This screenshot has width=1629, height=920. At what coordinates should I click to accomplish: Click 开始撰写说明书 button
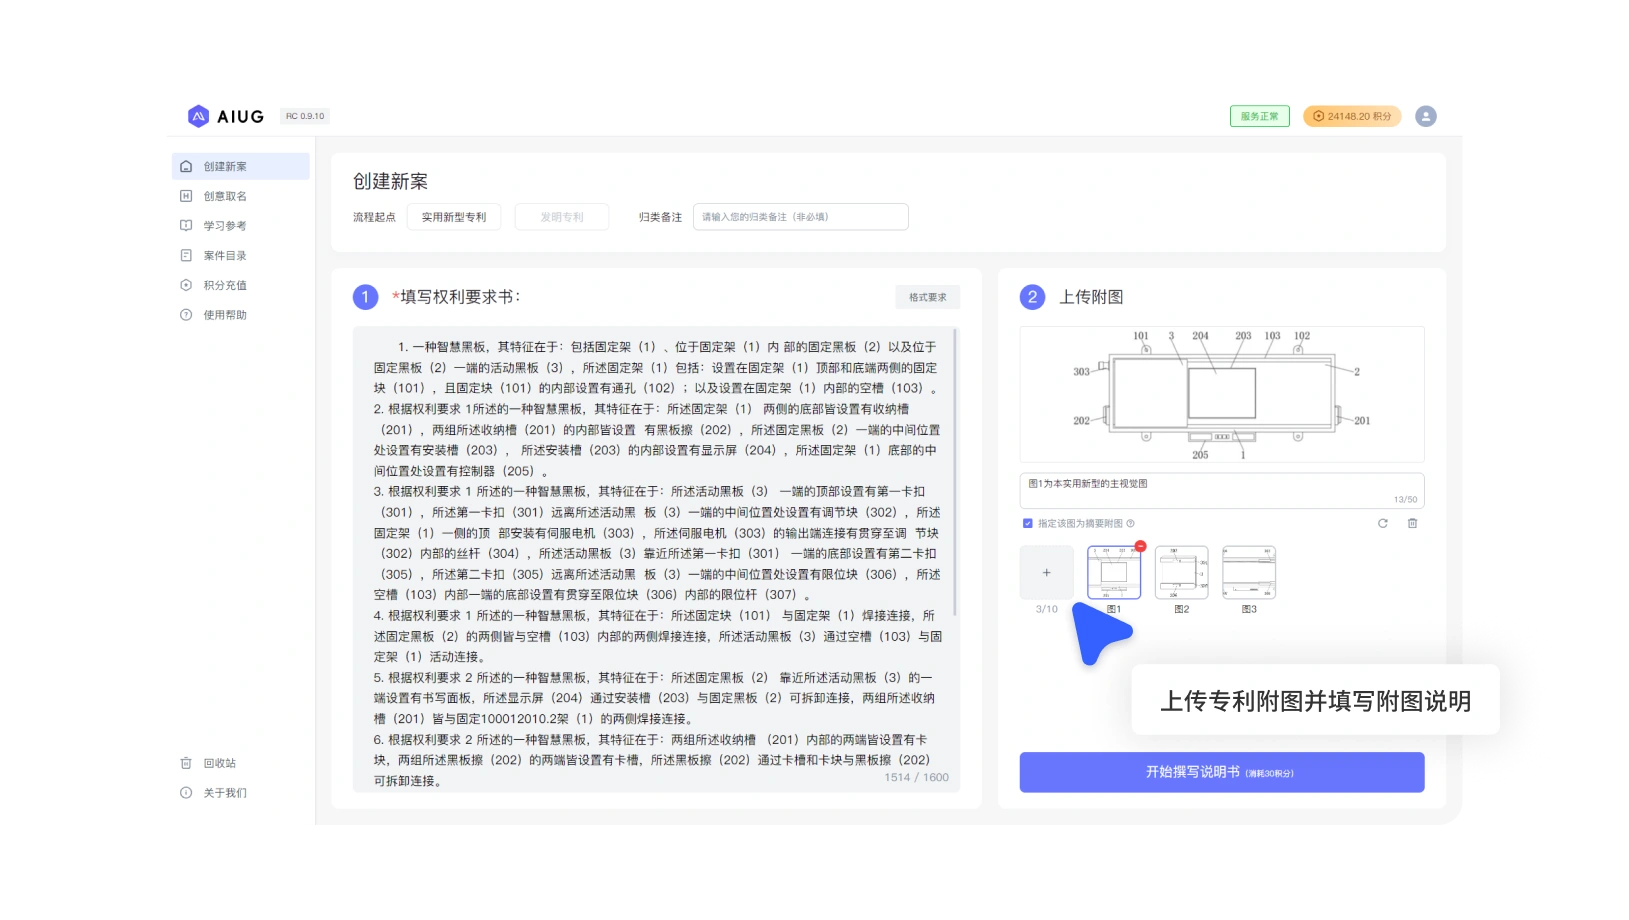click(1222, 772)
